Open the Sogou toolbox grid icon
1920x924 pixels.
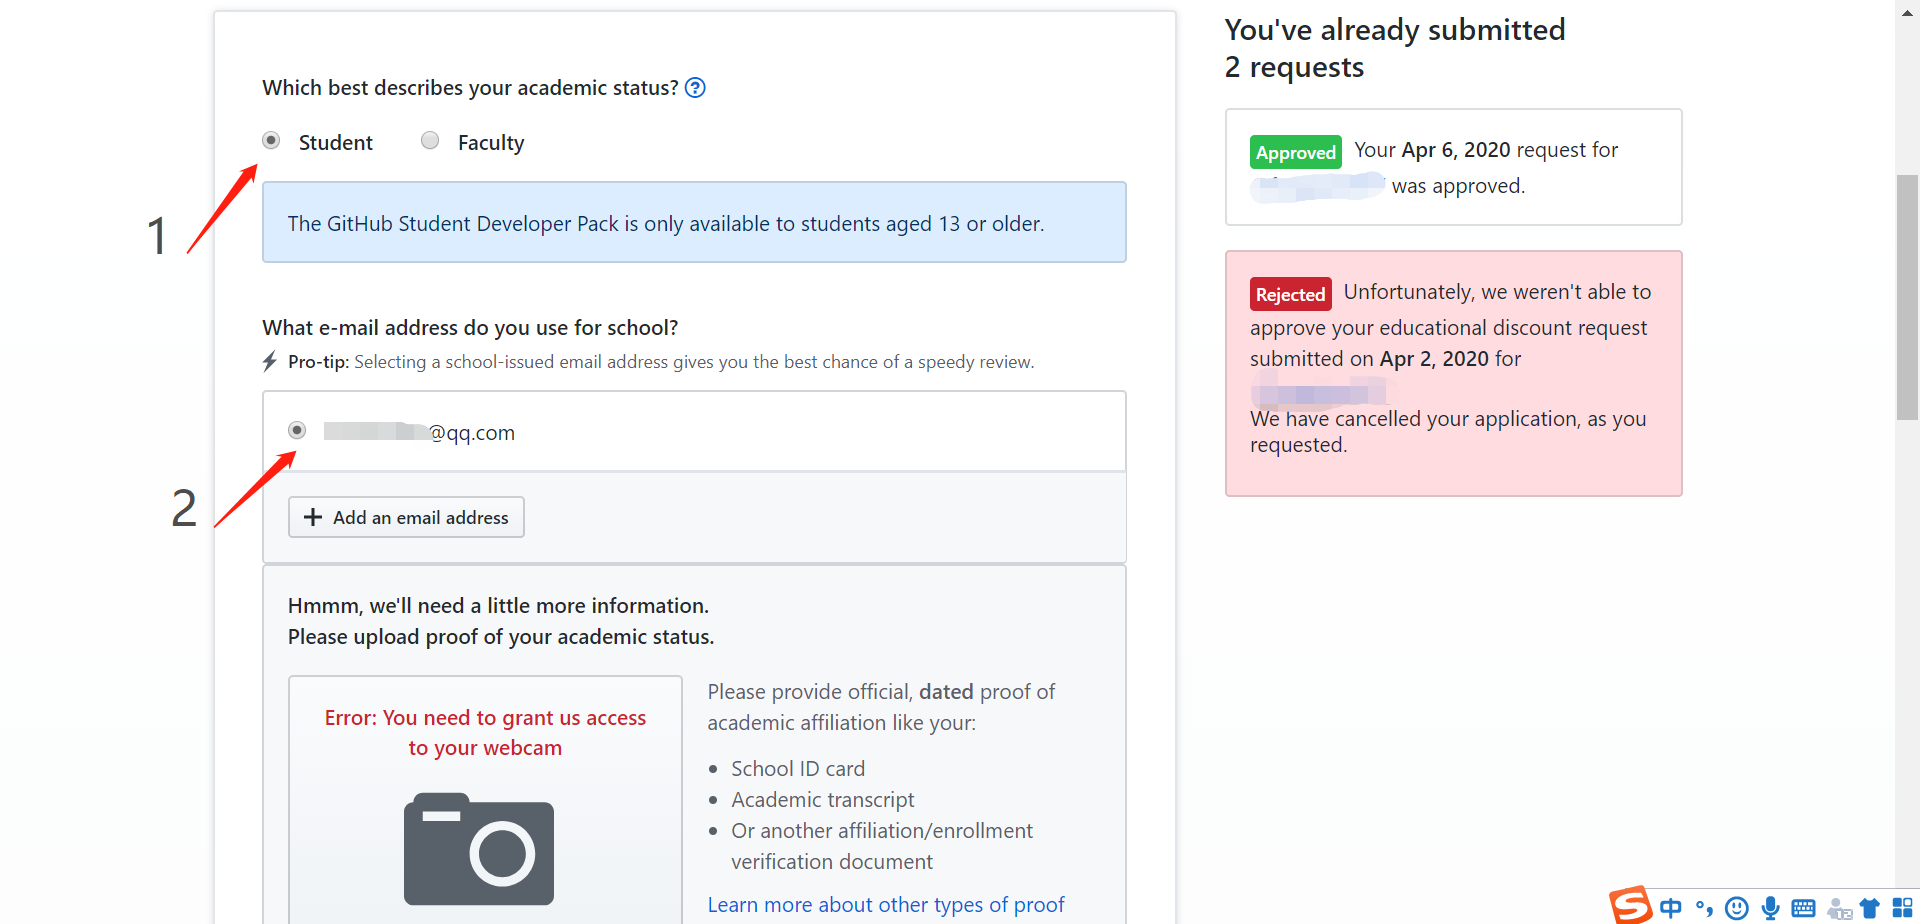tap(1902, 908)
